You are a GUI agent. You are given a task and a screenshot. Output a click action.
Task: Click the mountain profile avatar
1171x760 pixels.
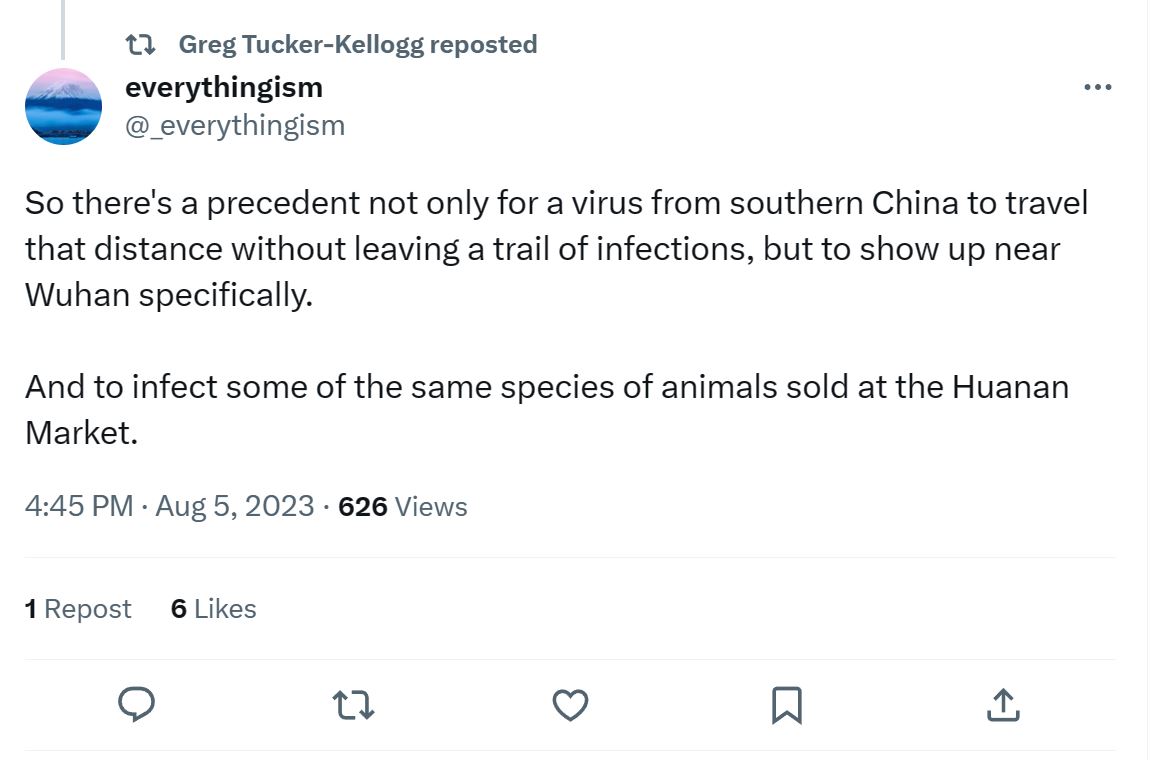(63, 106)
